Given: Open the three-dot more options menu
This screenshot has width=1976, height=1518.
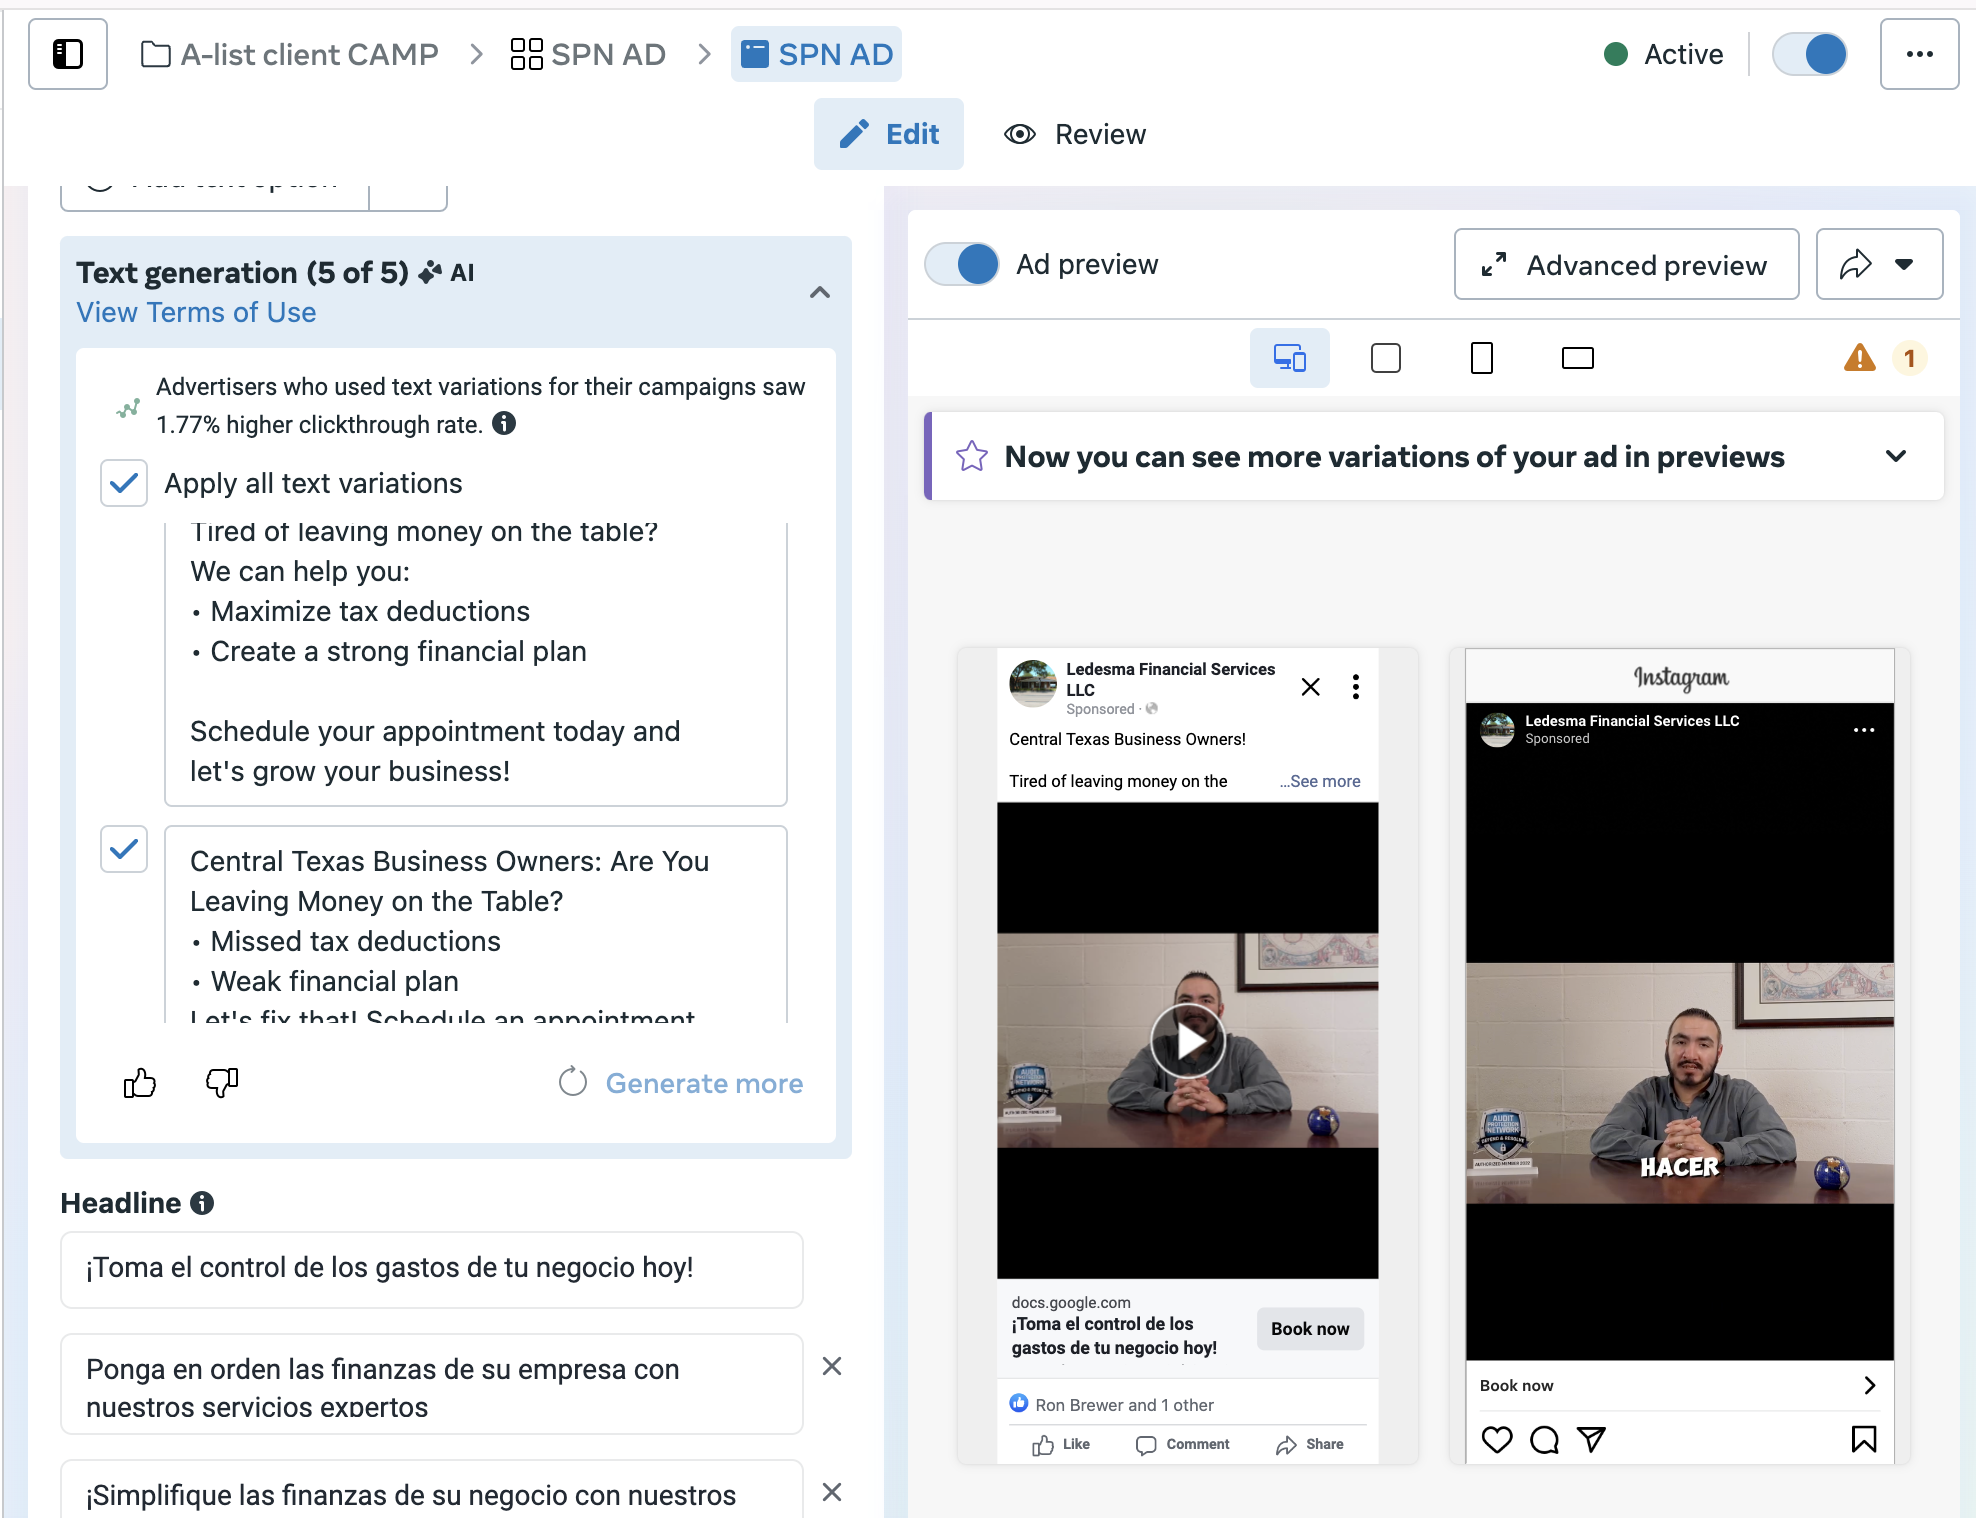Looking at the screenshot, I should [1918, 54].
